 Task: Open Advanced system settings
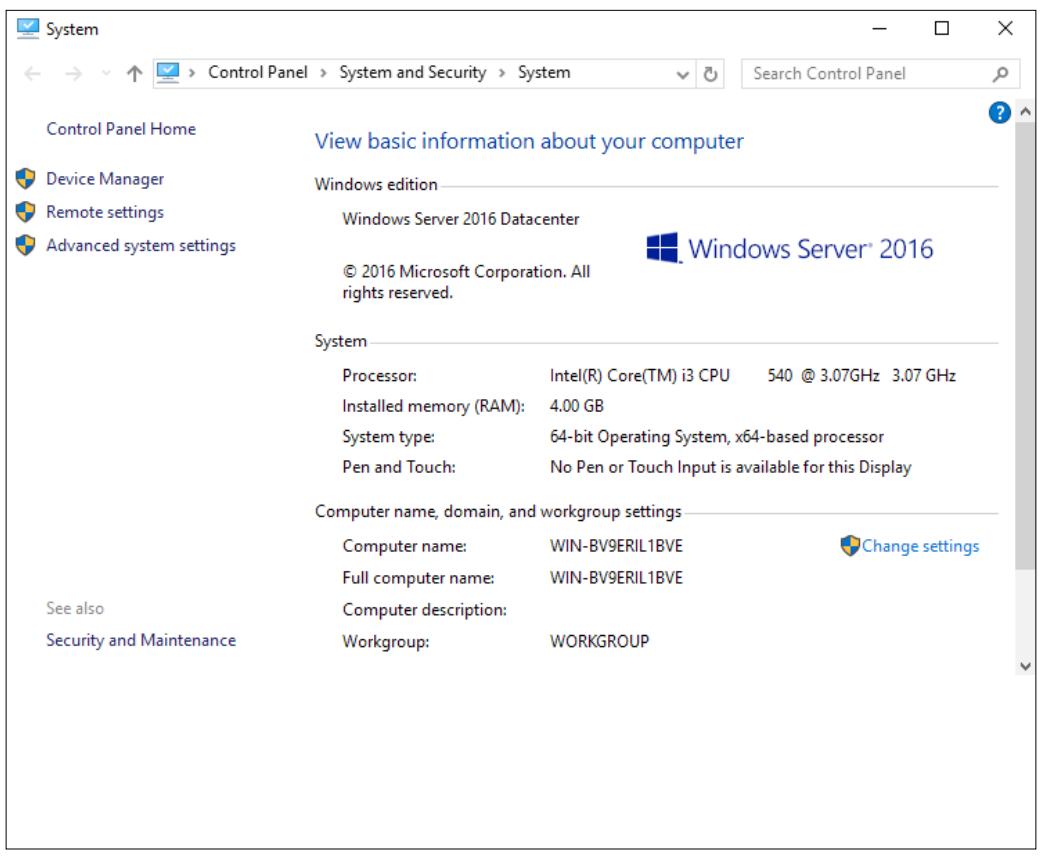click(141, 245)
